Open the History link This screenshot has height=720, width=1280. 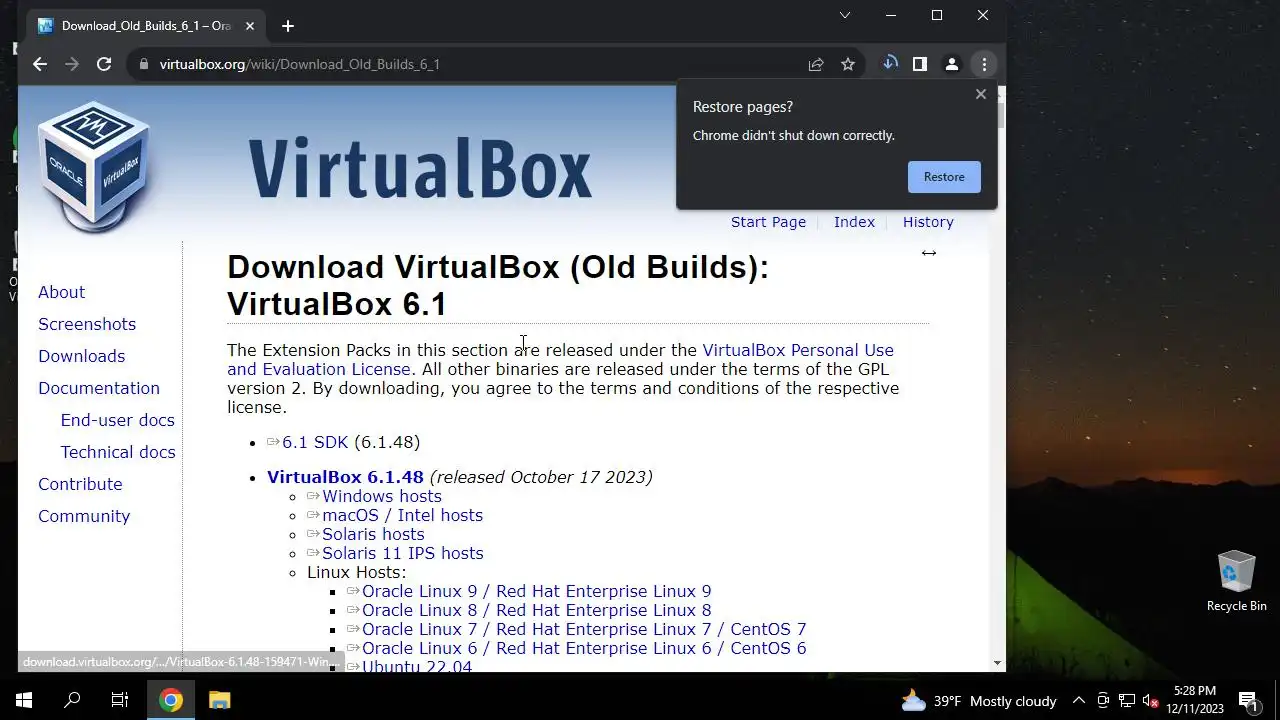point(928,222)
